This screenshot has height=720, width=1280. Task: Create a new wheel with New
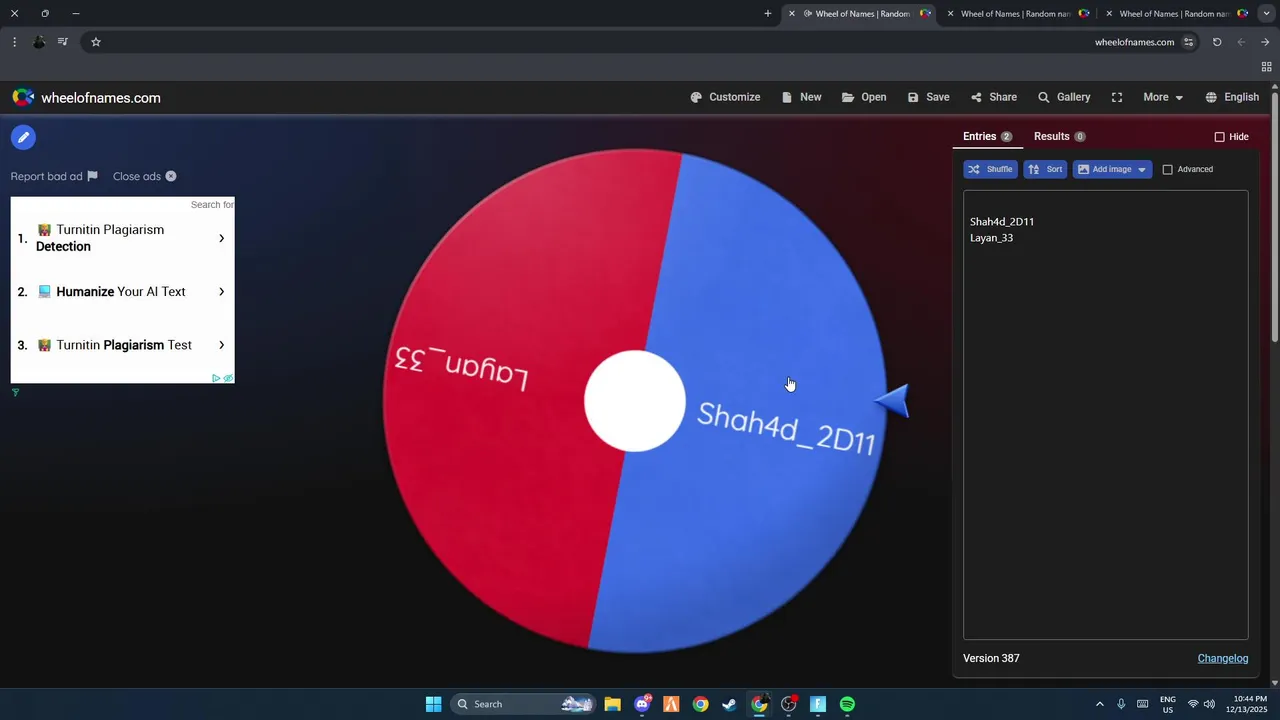pos(801,97)
